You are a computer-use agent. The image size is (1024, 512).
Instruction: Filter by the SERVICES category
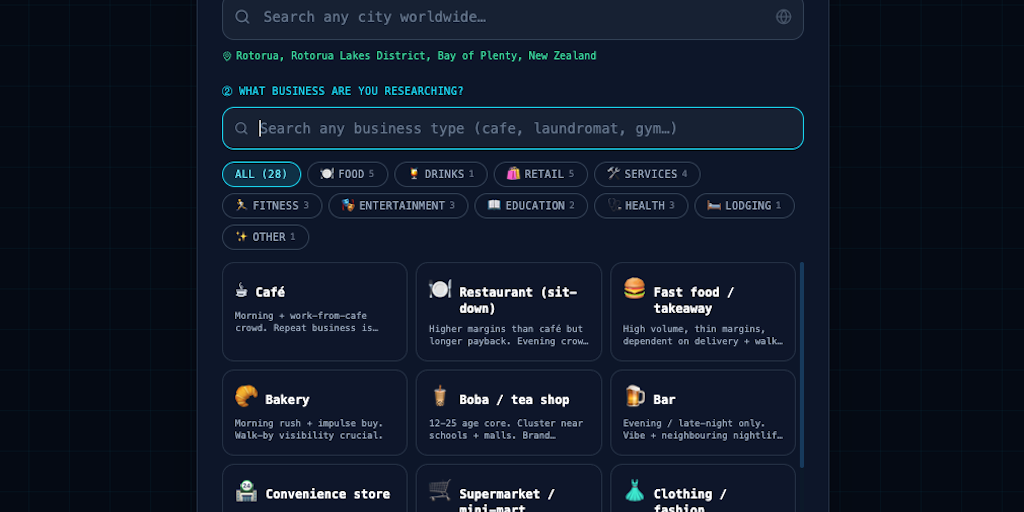point(647,174)
